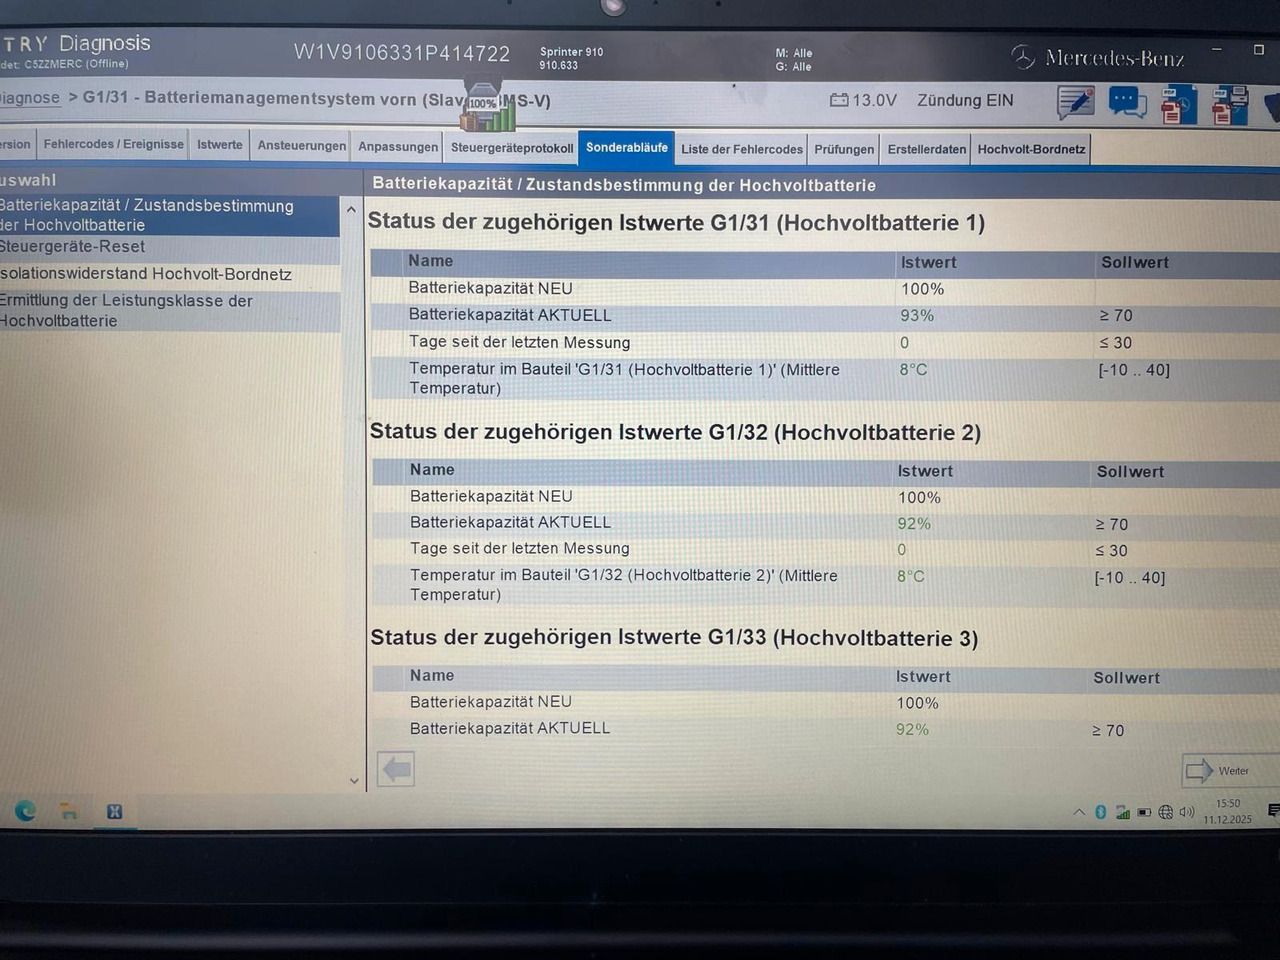Click the G1/31 temperature row name

pyautogui.click(x=624, y=379)
